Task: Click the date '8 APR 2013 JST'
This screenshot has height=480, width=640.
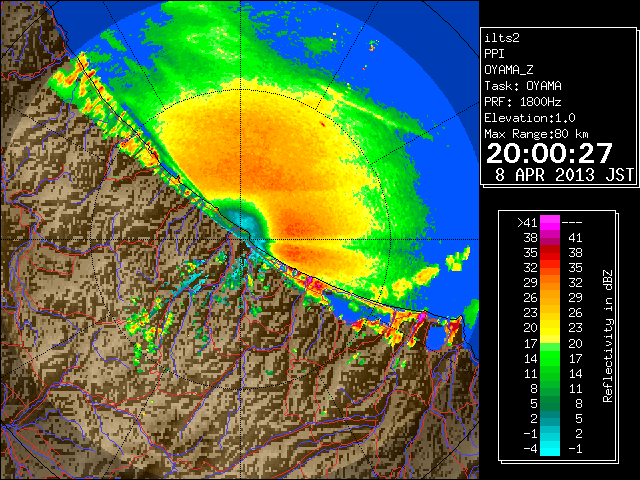Action: (x=564, y=175)
